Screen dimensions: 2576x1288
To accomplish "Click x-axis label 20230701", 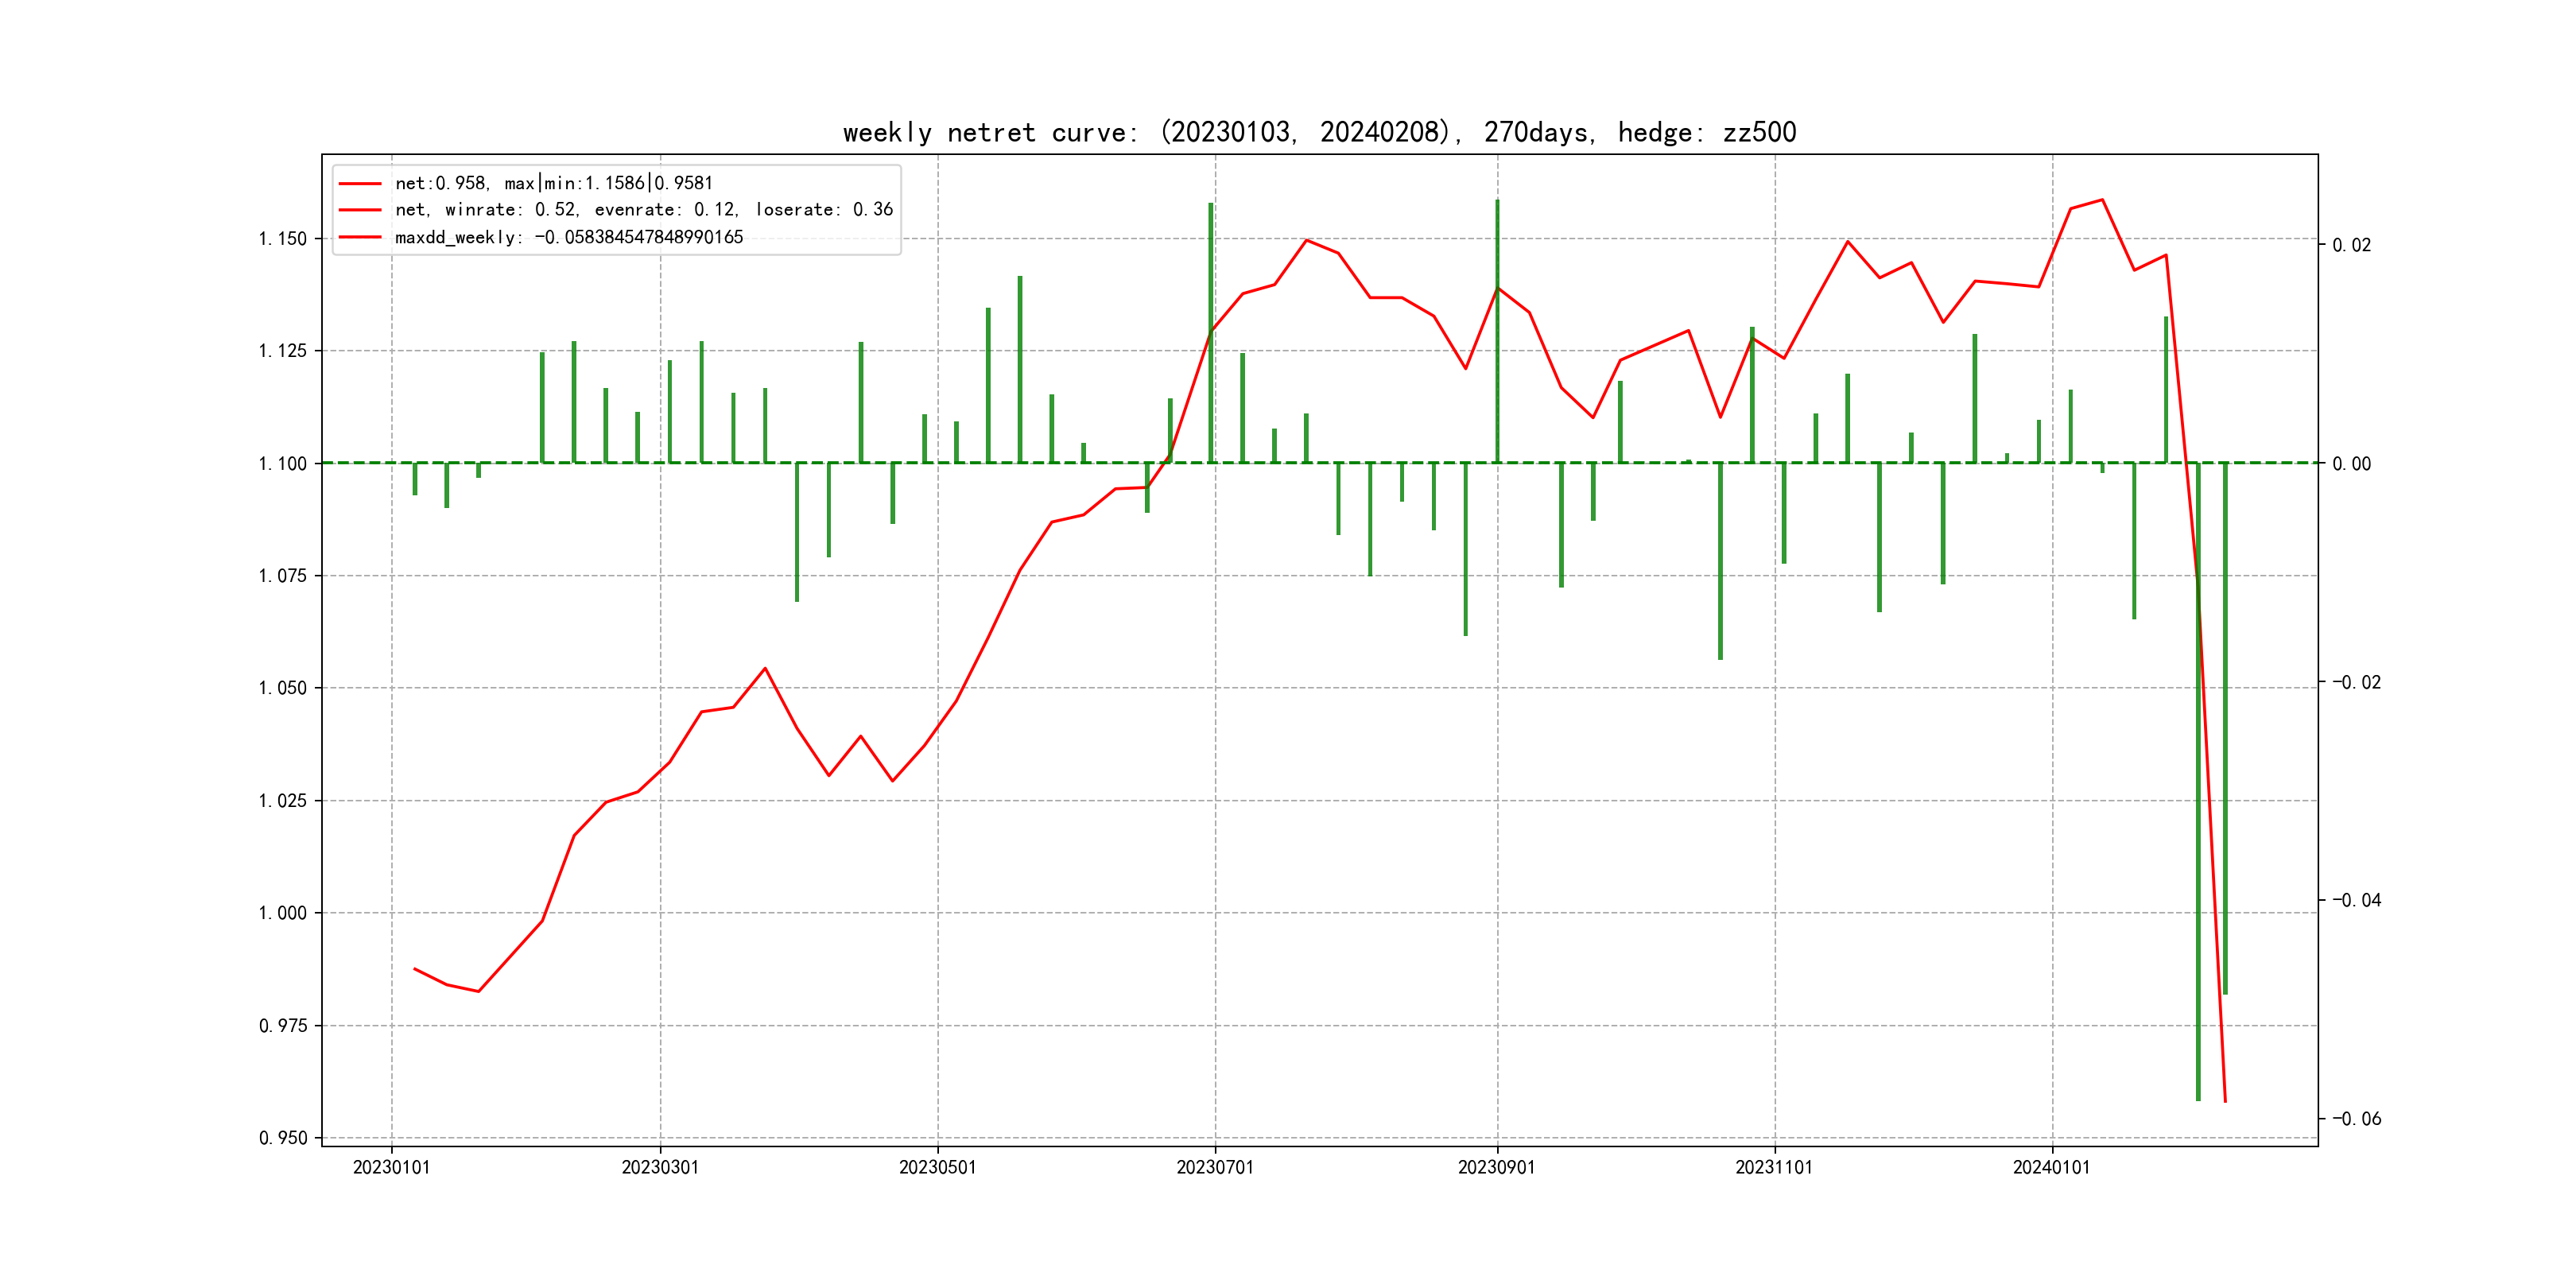I will (x=1215, y=1168).
